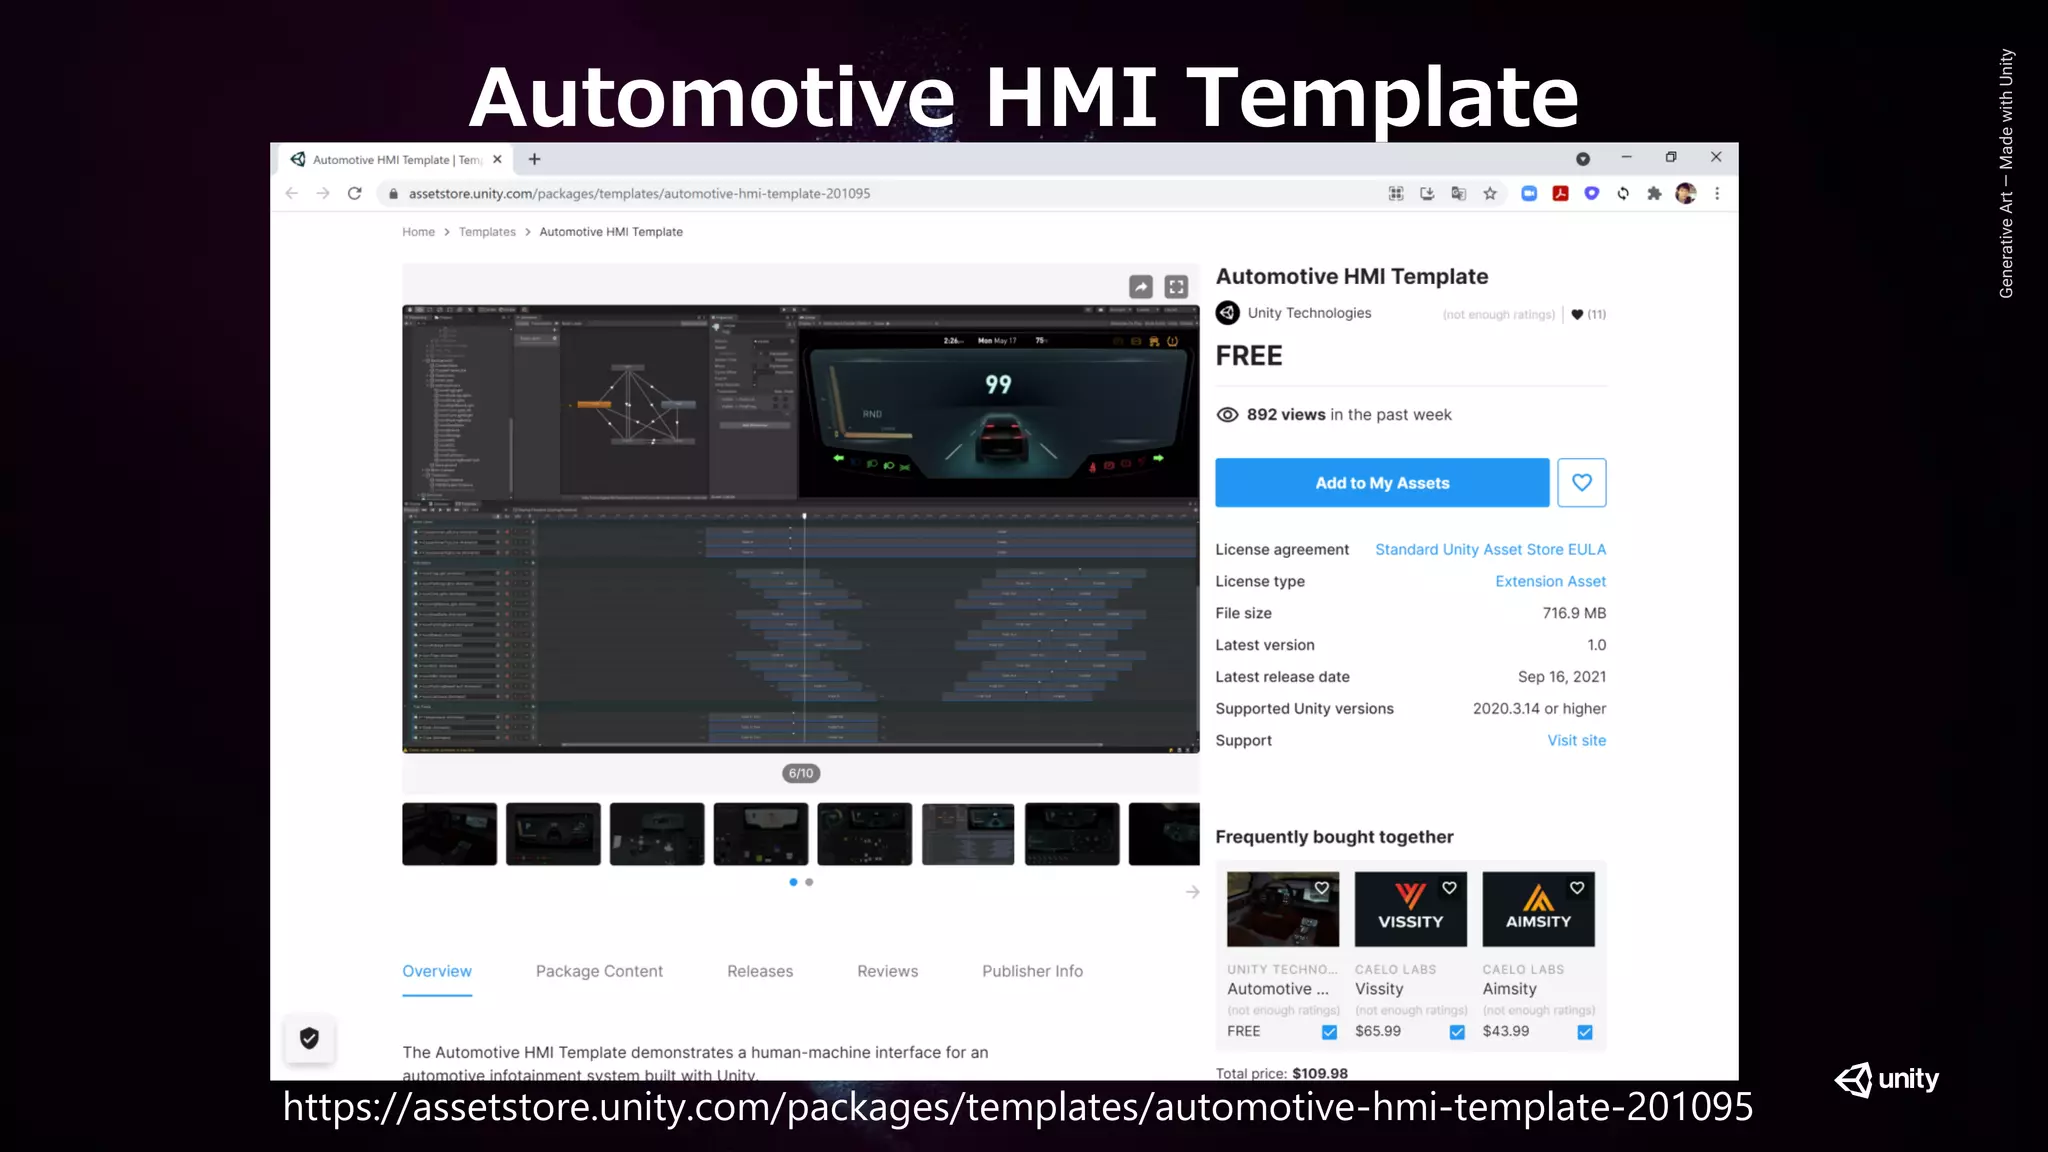Open the Vissity product title
Viewport: 2048px width, 1152px height.
(x=1379, y=989)
